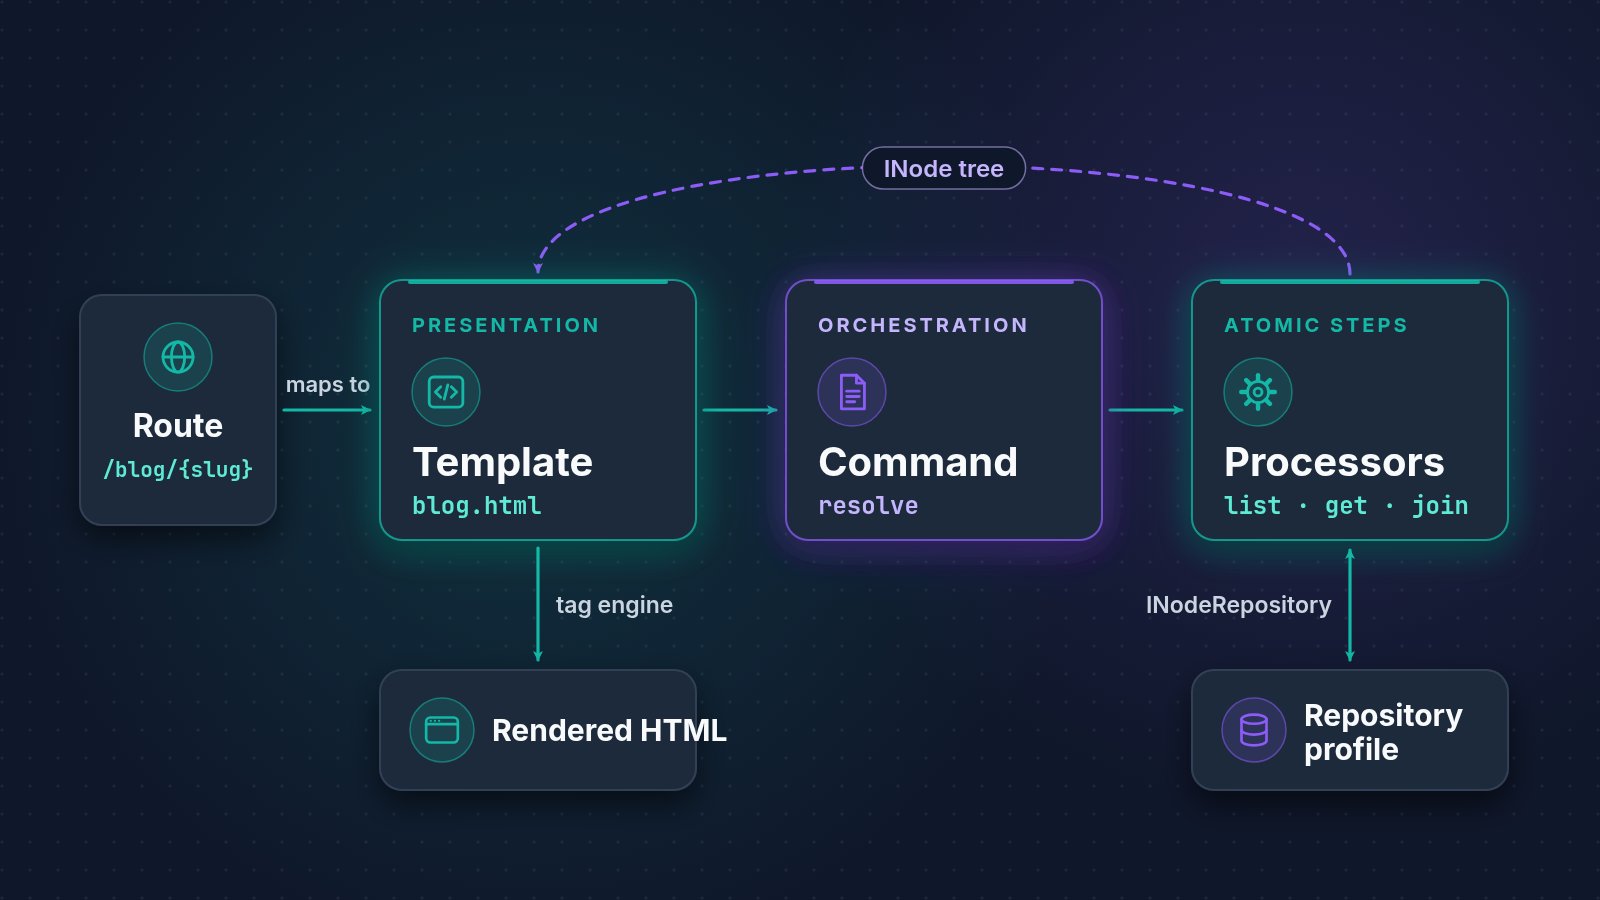
Task: Click the 'get' processor name
Action: (1346, 507)
